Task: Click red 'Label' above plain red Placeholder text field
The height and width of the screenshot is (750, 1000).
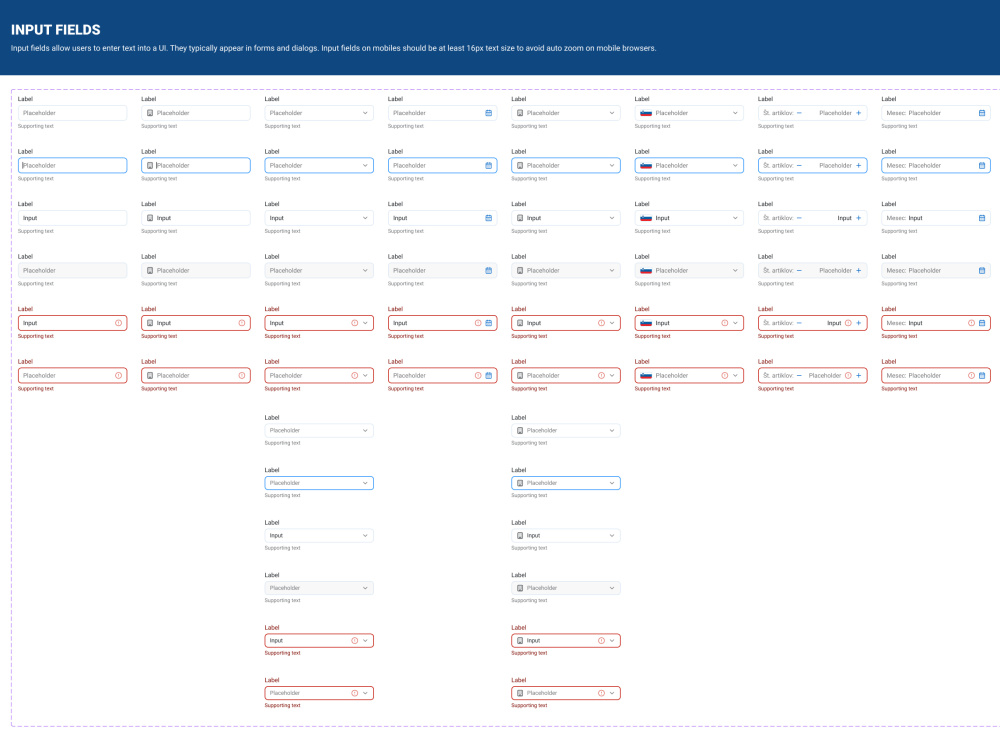Action: [25, 362]
